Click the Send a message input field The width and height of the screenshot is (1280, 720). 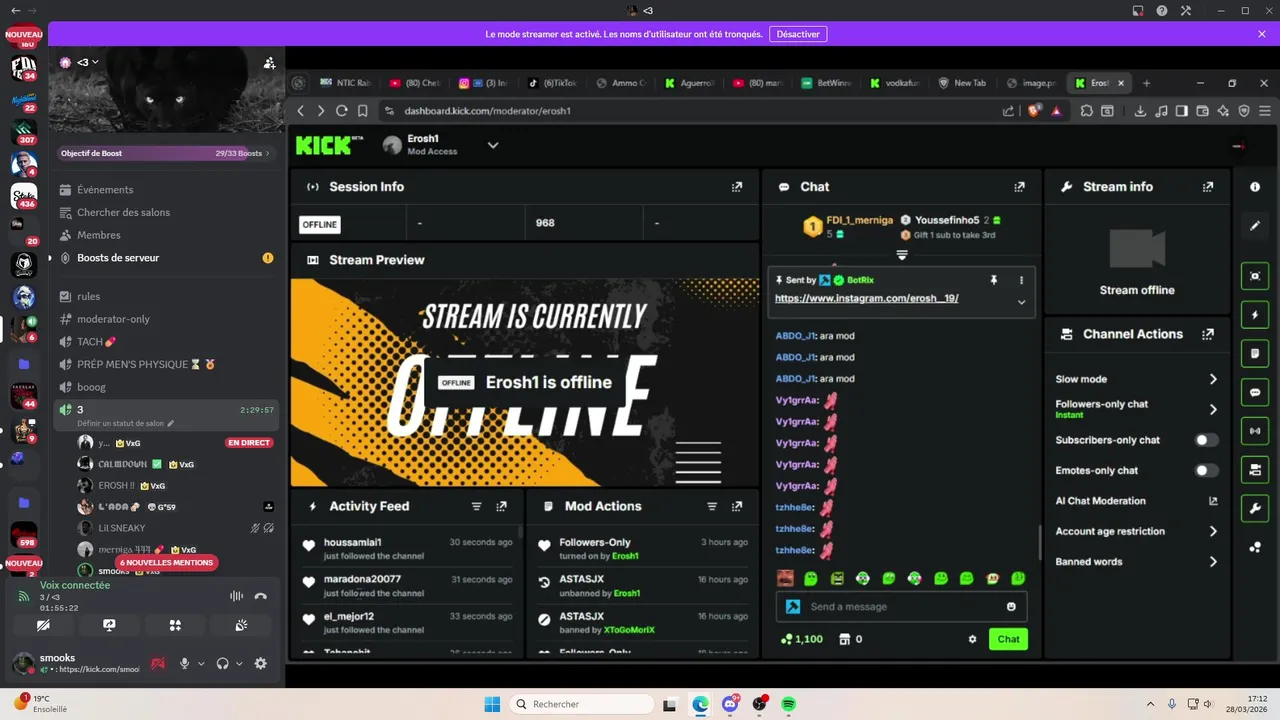pos(901,607)
